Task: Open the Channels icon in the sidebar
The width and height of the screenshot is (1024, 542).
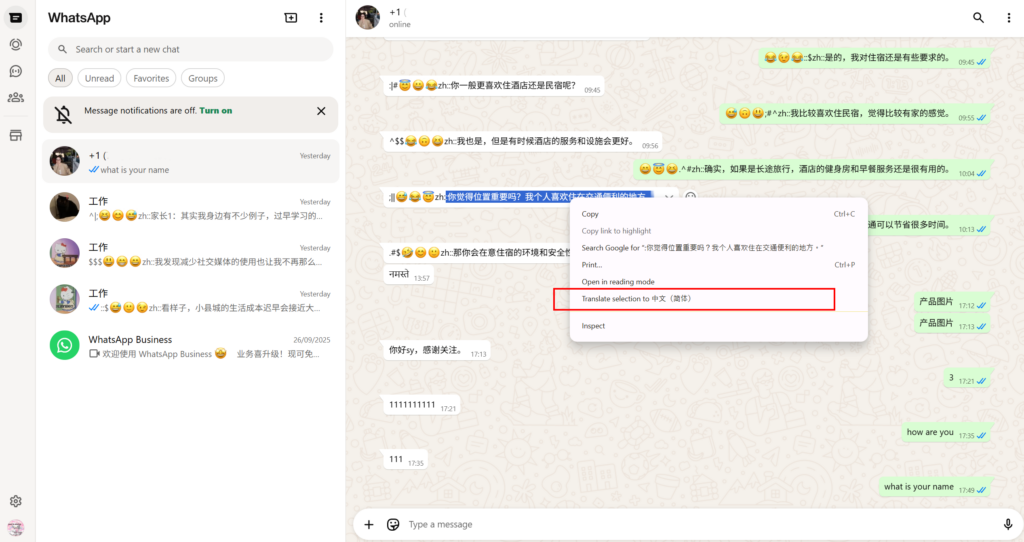Action: click(15, 71)
